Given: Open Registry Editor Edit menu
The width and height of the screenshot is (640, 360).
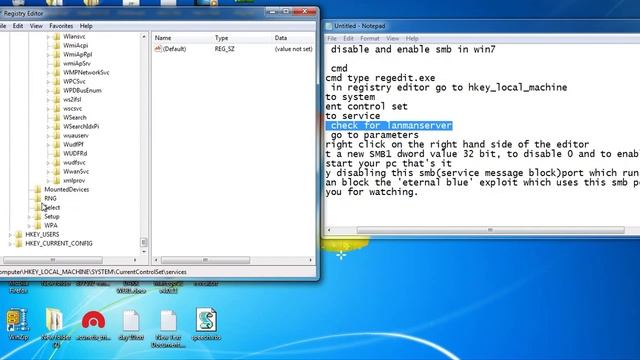Looking at the screenshot, I should (x=18, y=26).
